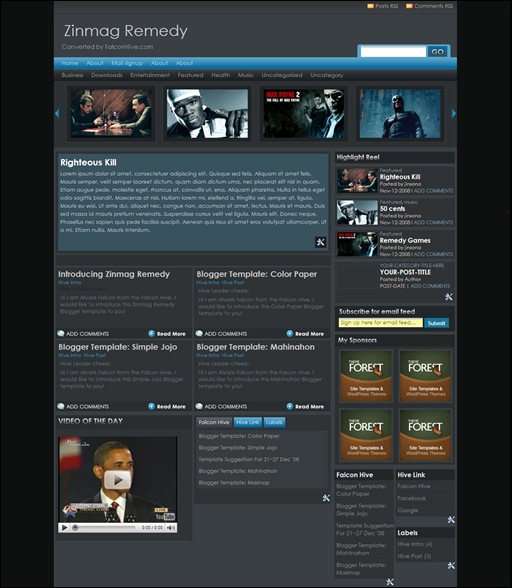The width and height of the screenshot is (512, 588).
Task: Click wrench icon under Hive Link widget
Action: click(451, 520)
